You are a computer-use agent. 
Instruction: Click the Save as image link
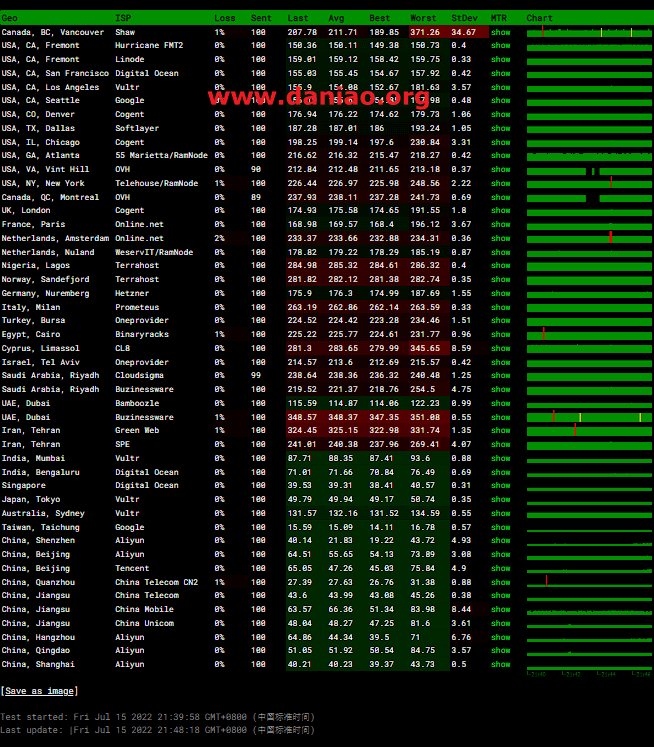coord(40,691)
